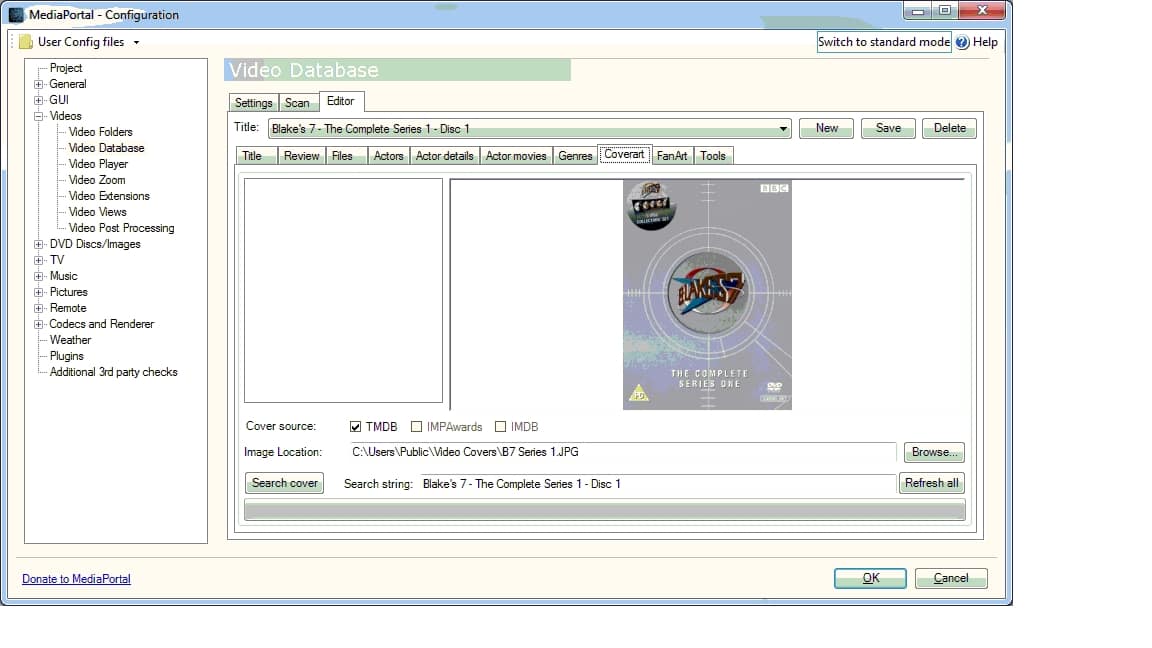This screenshot has width=1152, height=648.
Task: Select the Editor tab
Action: click(341, 101)
